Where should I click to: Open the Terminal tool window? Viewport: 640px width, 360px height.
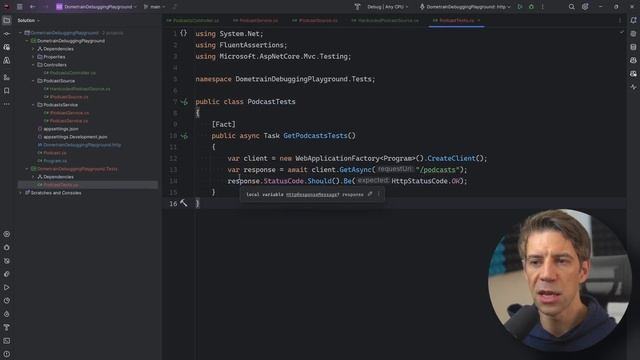[x=7, y=341]
